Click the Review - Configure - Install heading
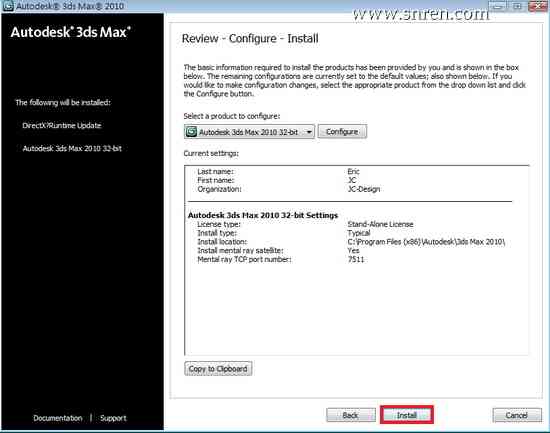 250,39
